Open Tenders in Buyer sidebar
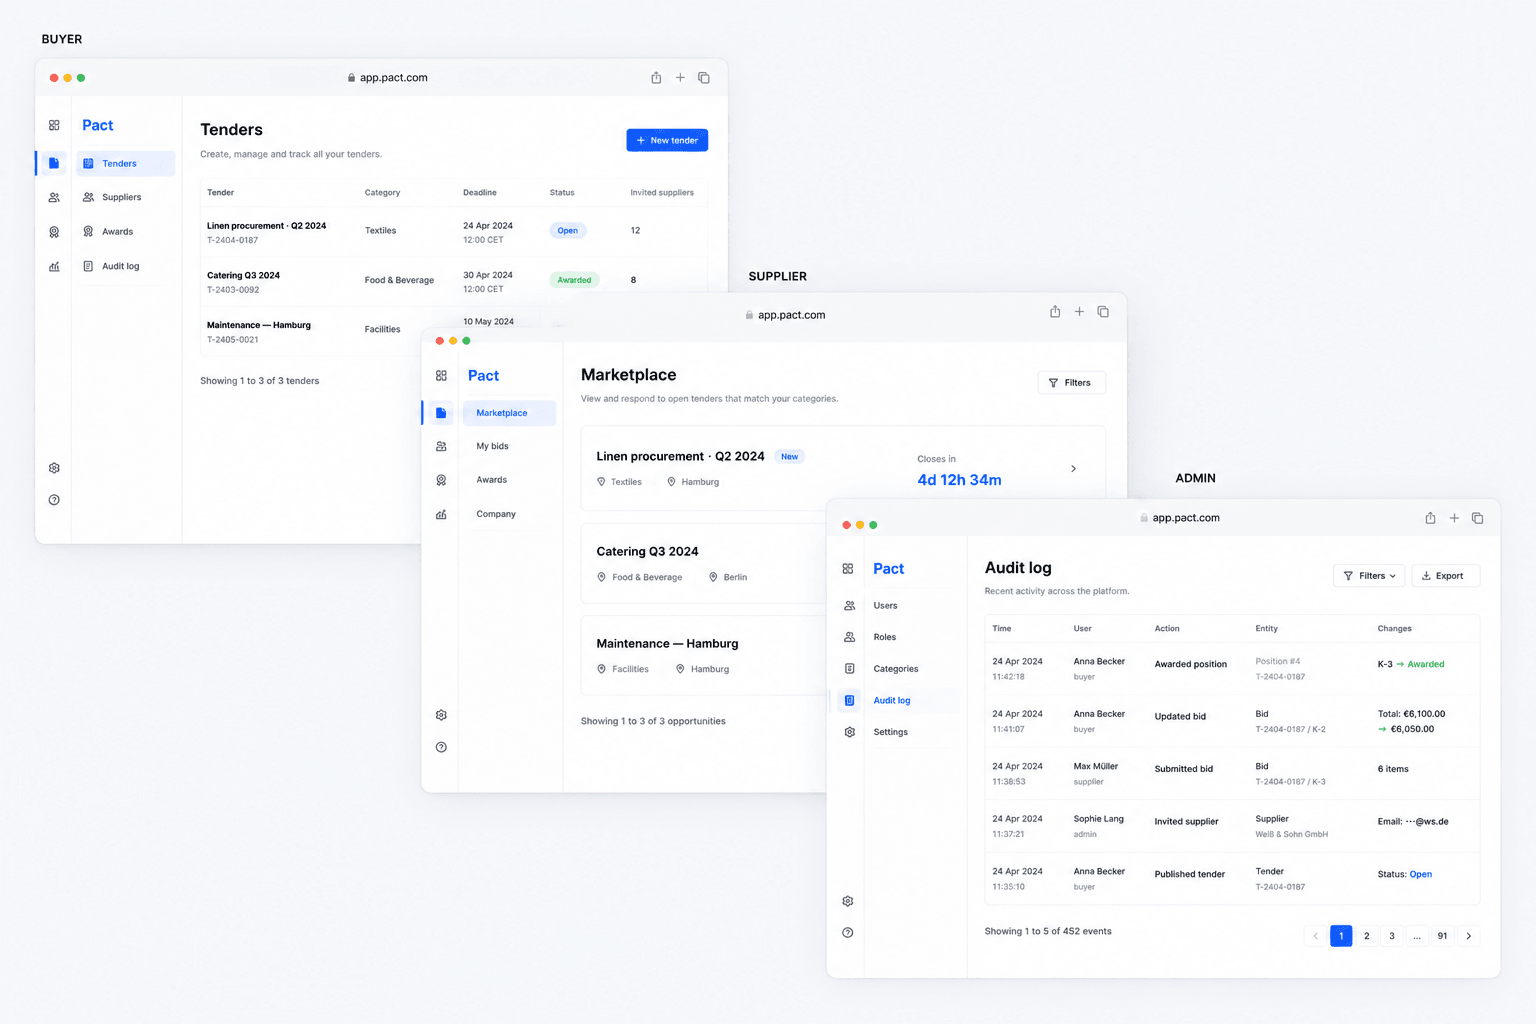The width and height of the screenshot is (1536, 1024). (126, 163)
